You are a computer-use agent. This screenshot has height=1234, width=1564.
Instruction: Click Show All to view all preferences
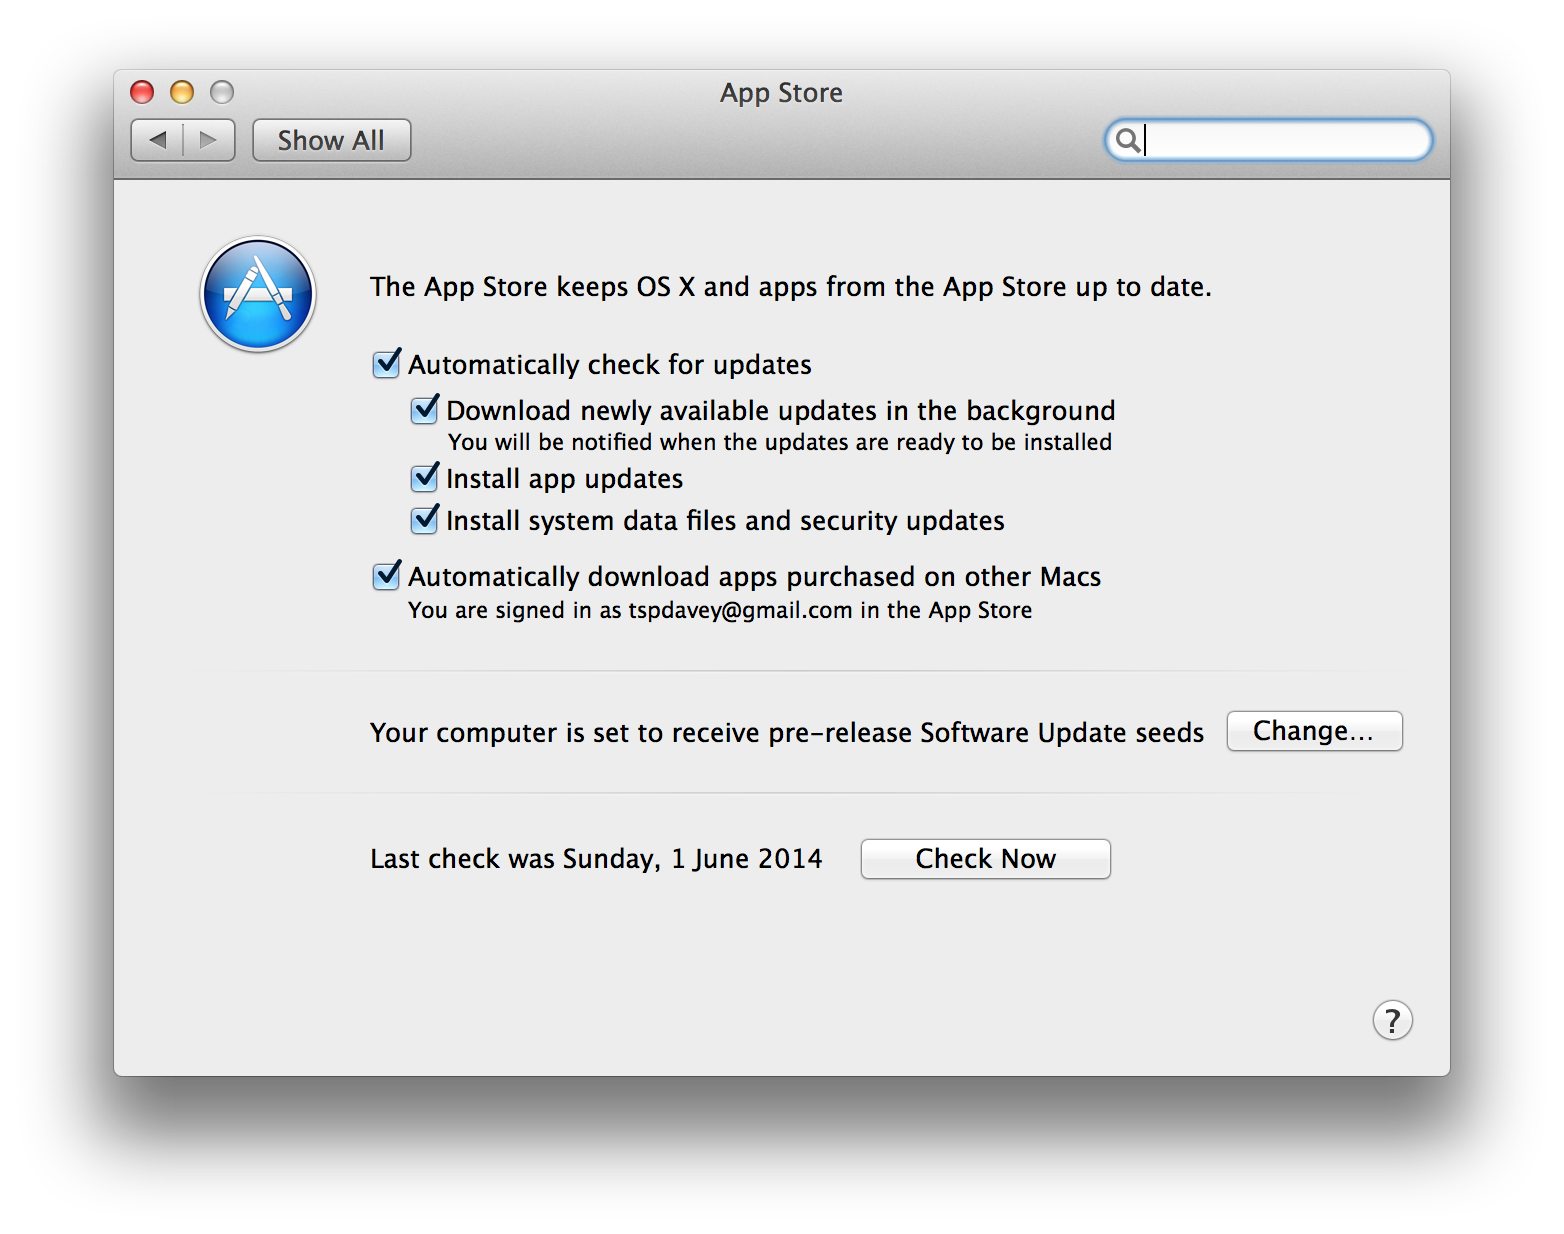(x=331, y=140)
